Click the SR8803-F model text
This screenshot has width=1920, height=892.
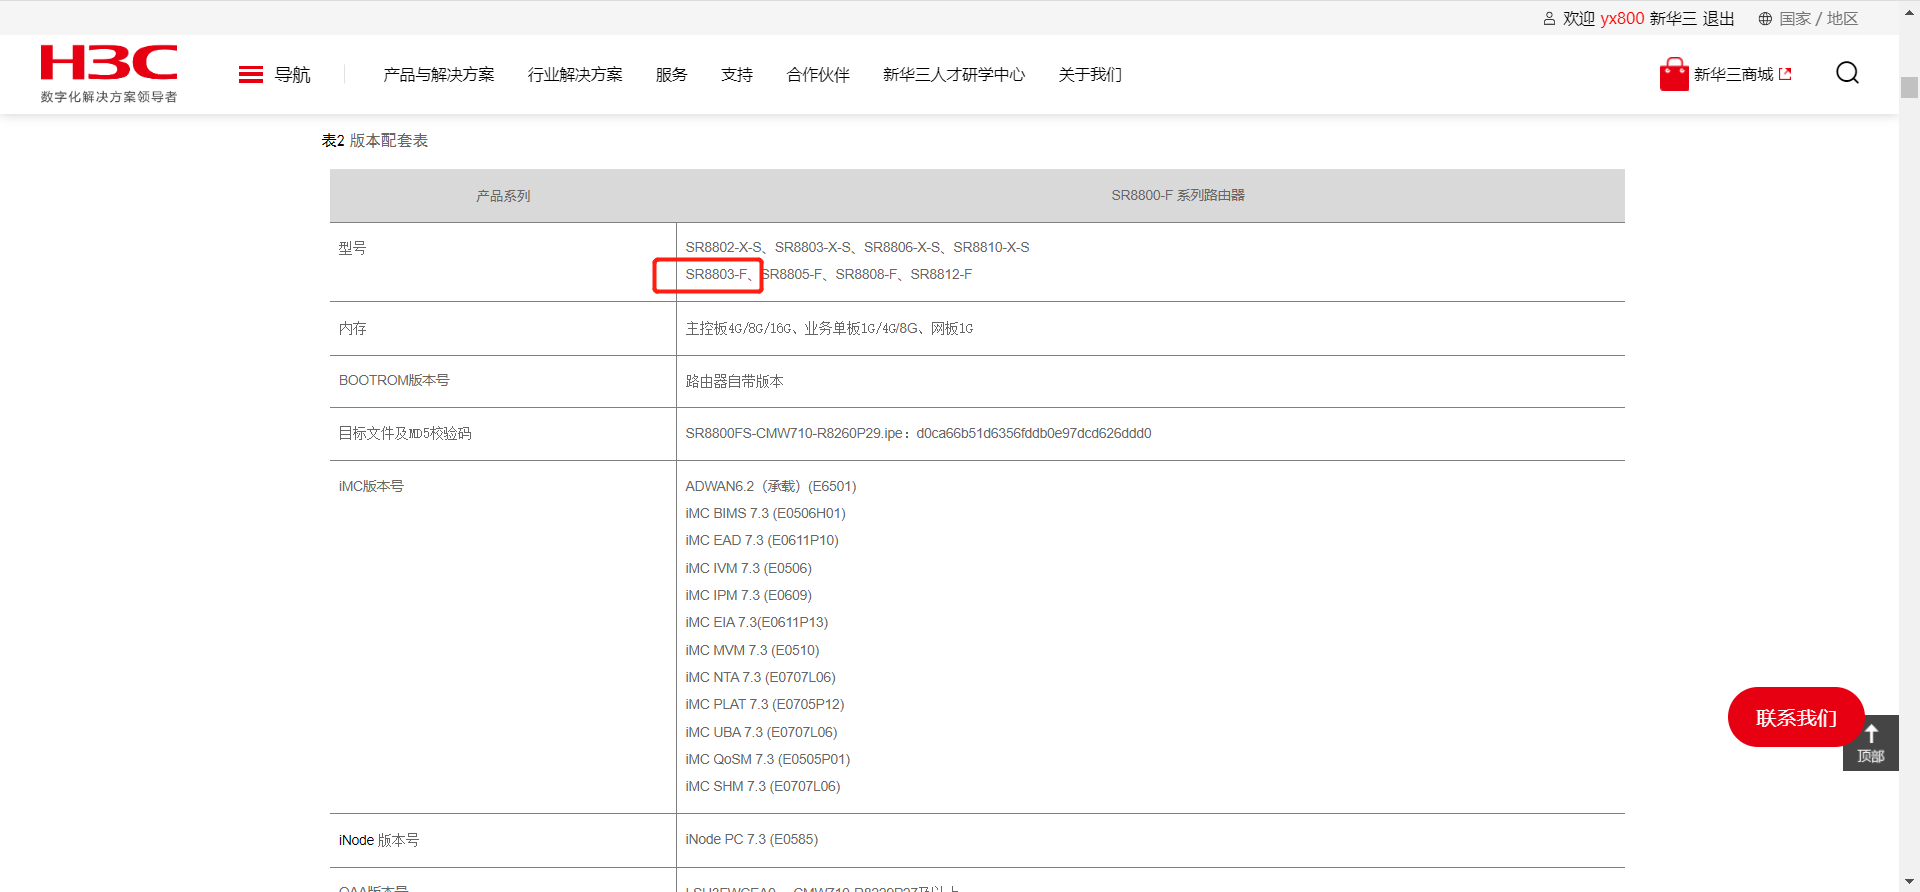tap(716, 274)
